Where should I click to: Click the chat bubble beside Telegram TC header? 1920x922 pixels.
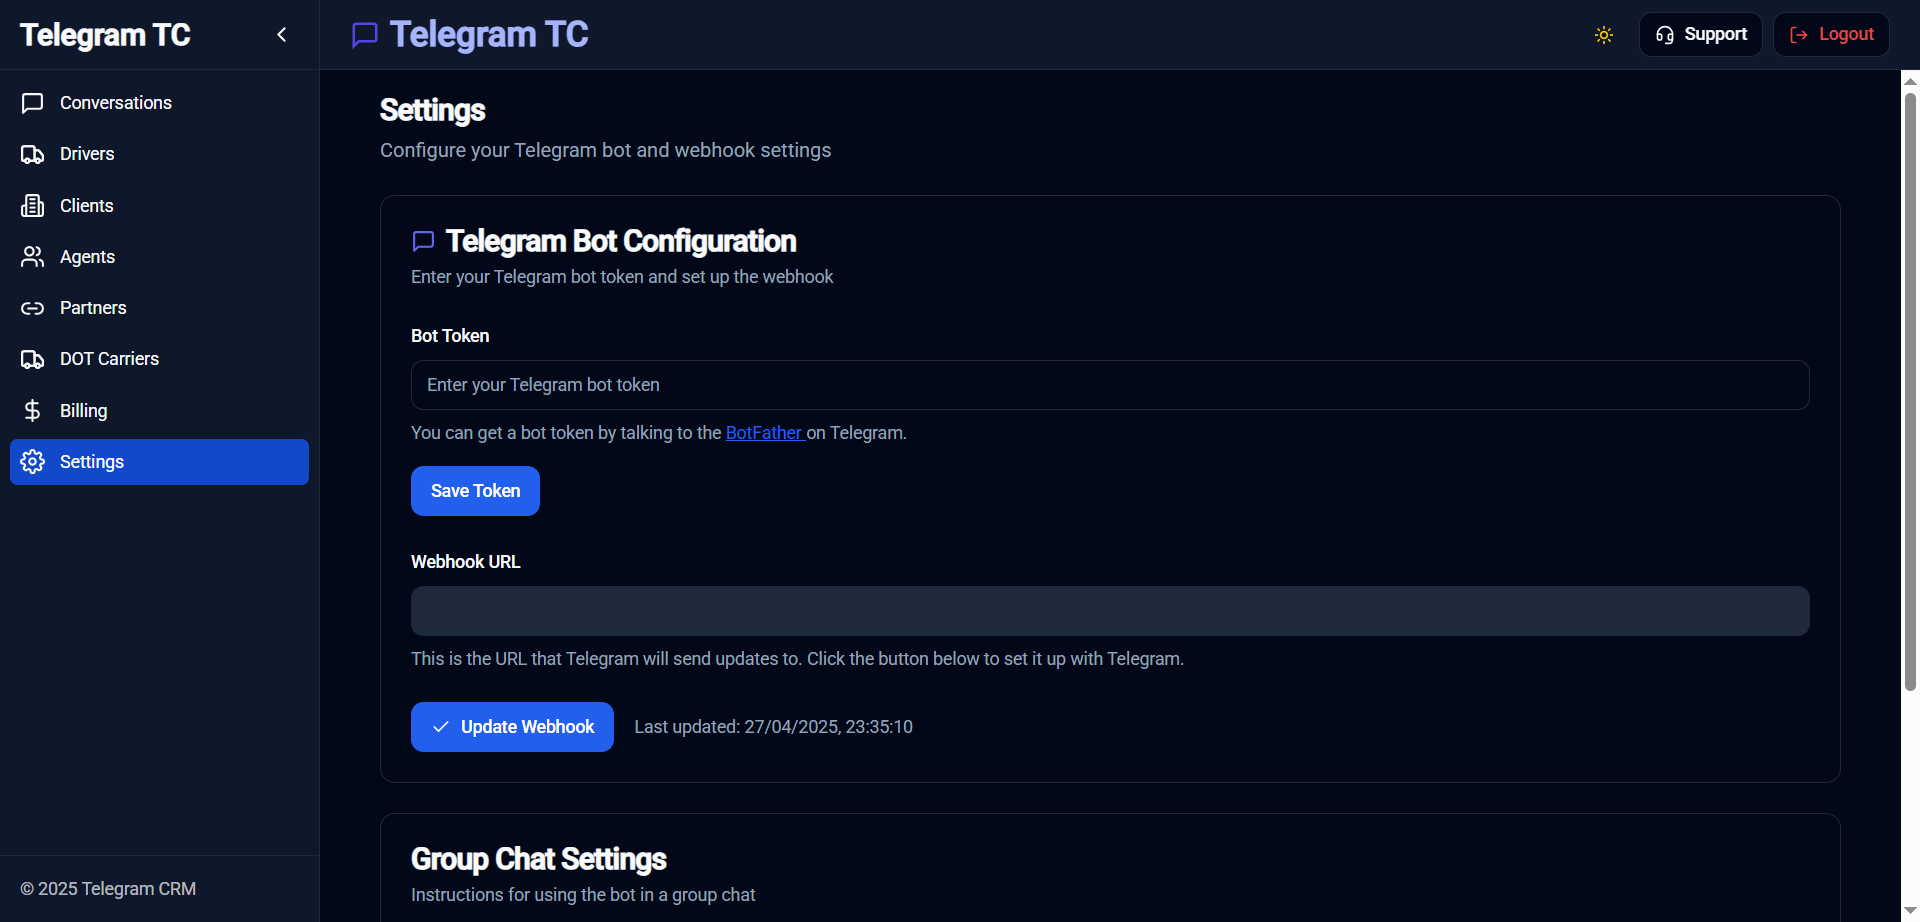pyautogui.click(x=363, y=34)
